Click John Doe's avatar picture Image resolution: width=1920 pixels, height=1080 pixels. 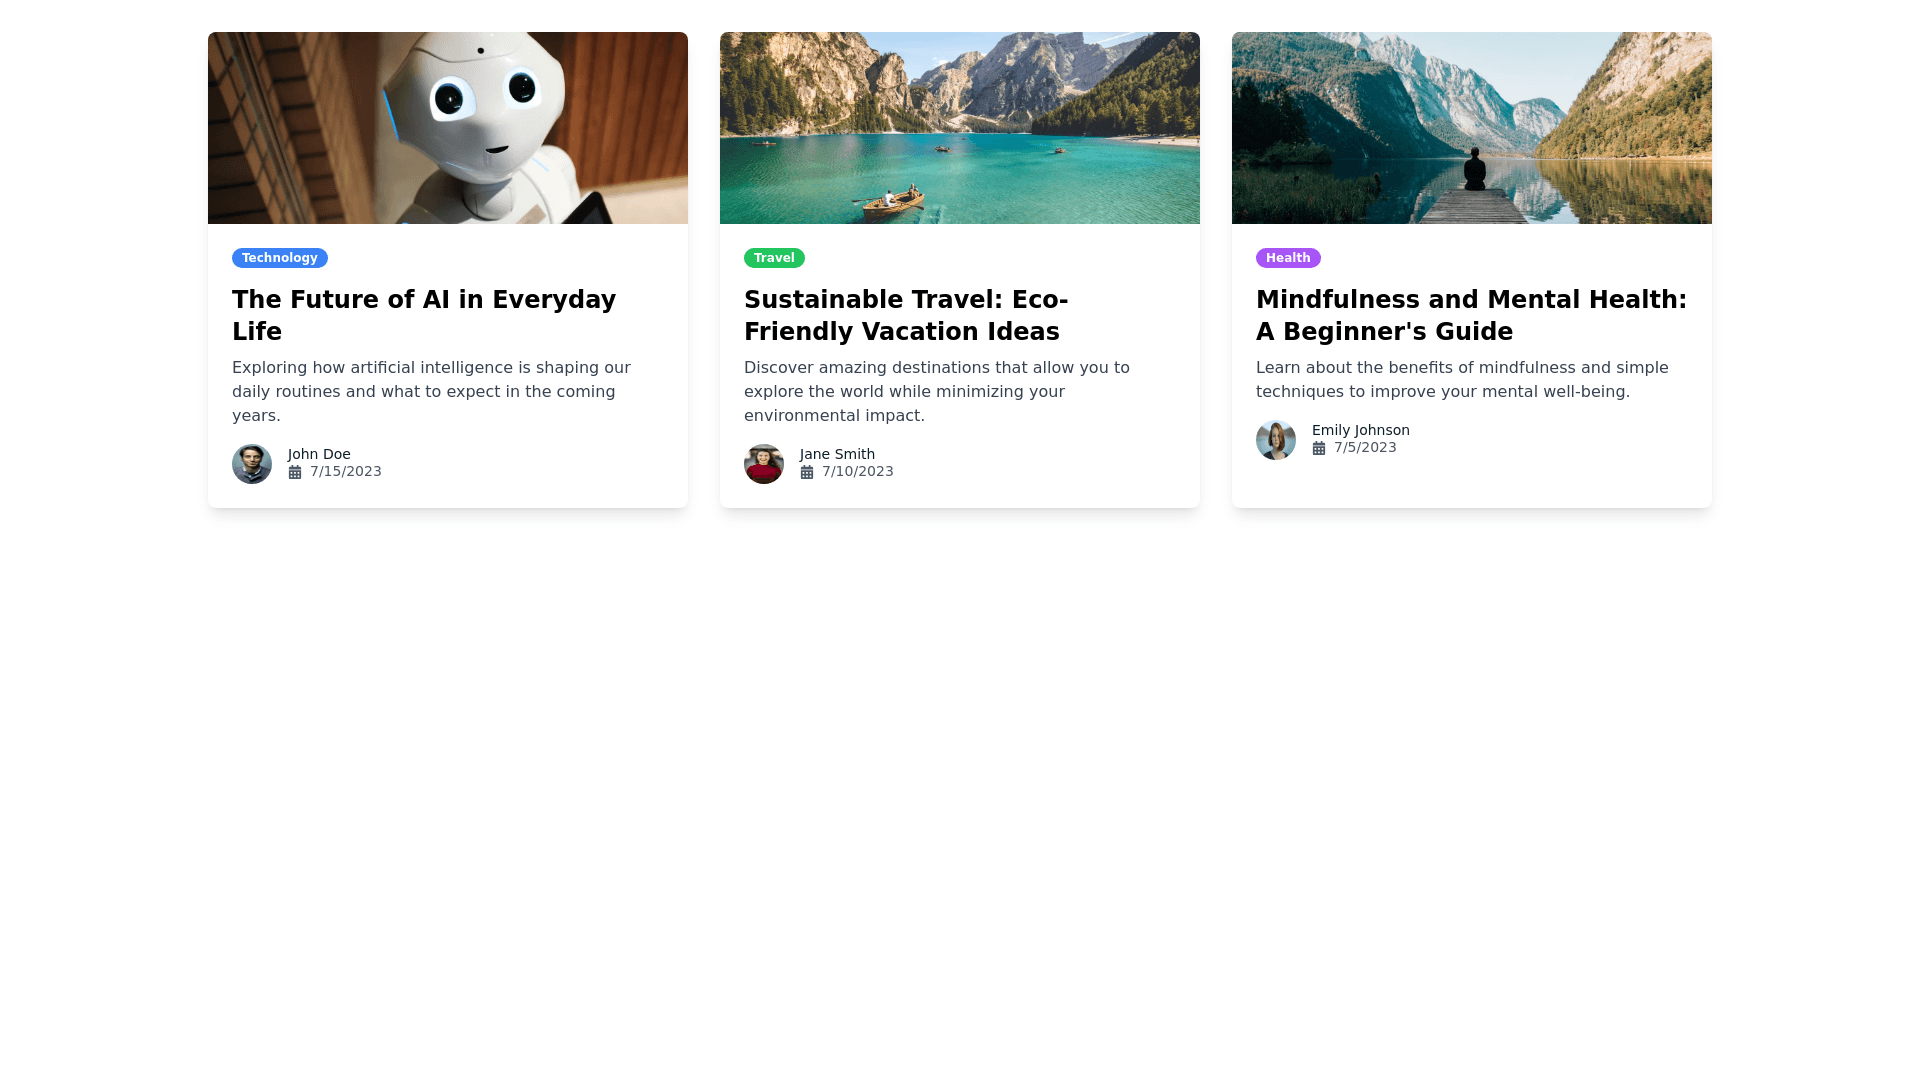(x=252, y=464)
